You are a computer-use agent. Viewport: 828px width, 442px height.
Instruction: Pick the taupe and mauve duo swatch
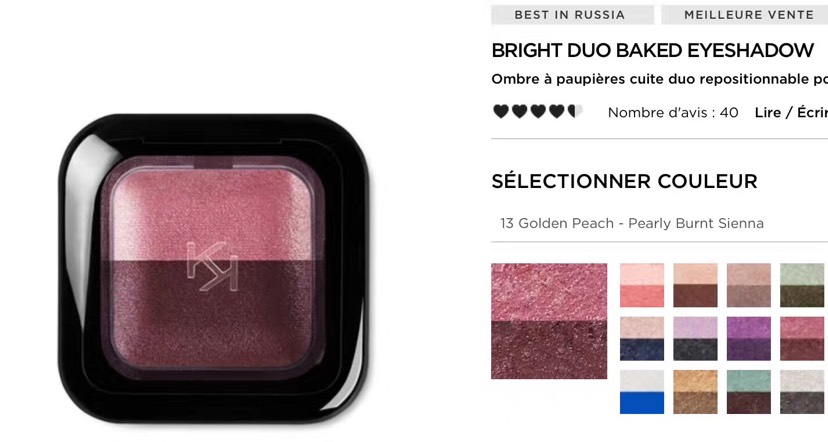coord(748,285)
